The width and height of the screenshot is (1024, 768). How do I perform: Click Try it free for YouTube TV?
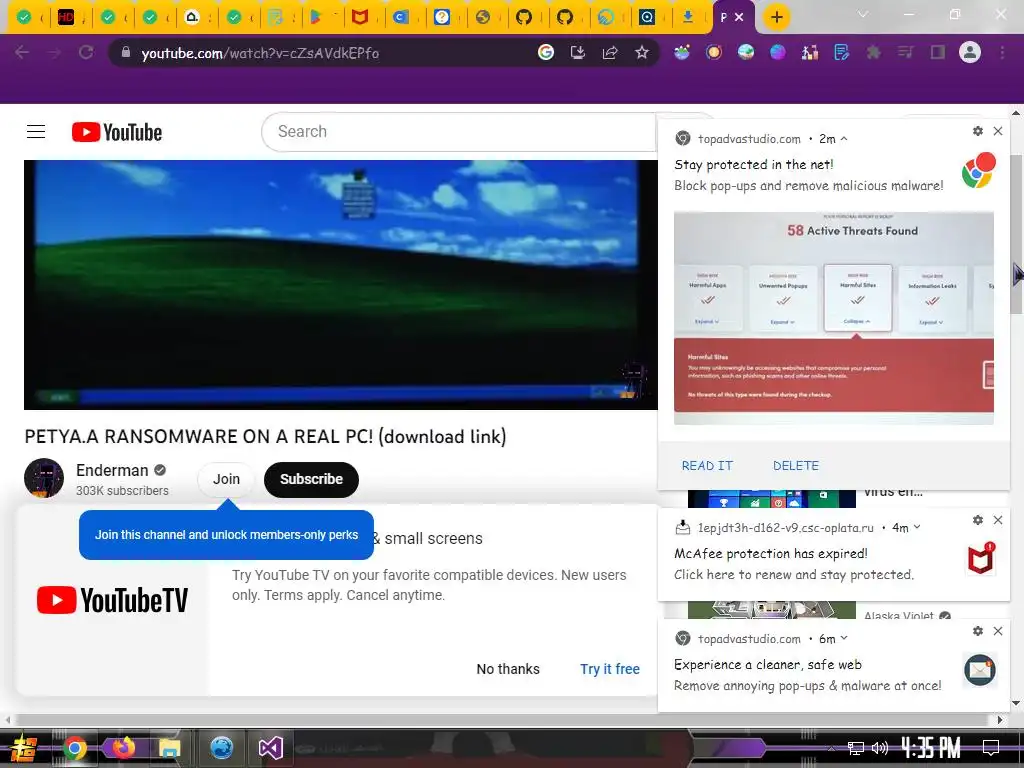(x=610, y=669)
